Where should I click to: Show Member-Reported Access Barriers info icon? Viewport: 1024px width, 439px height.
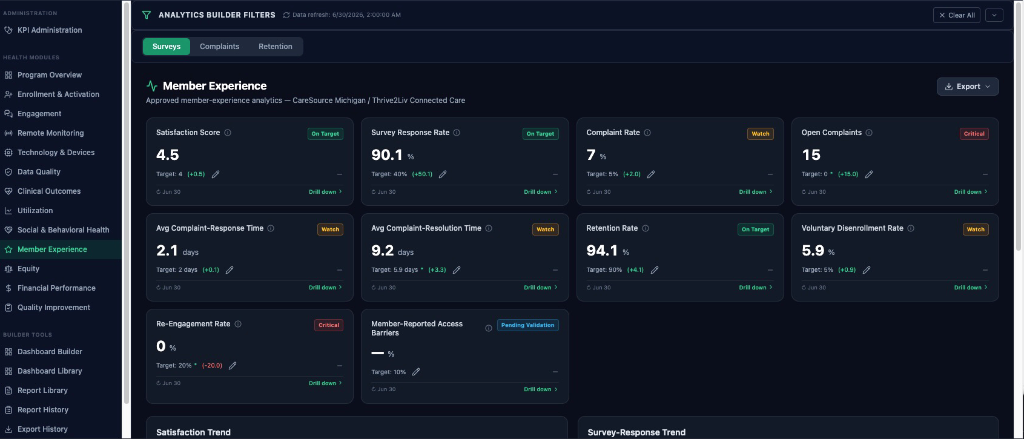point(488,329)
